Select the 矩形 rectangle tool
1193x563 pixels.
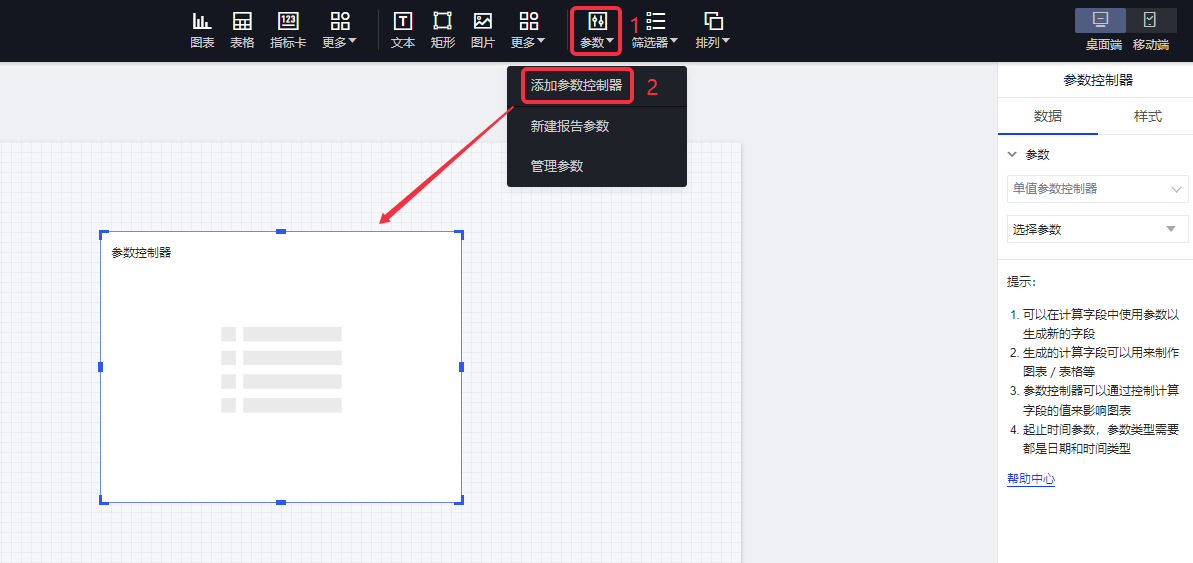[442, 30]
